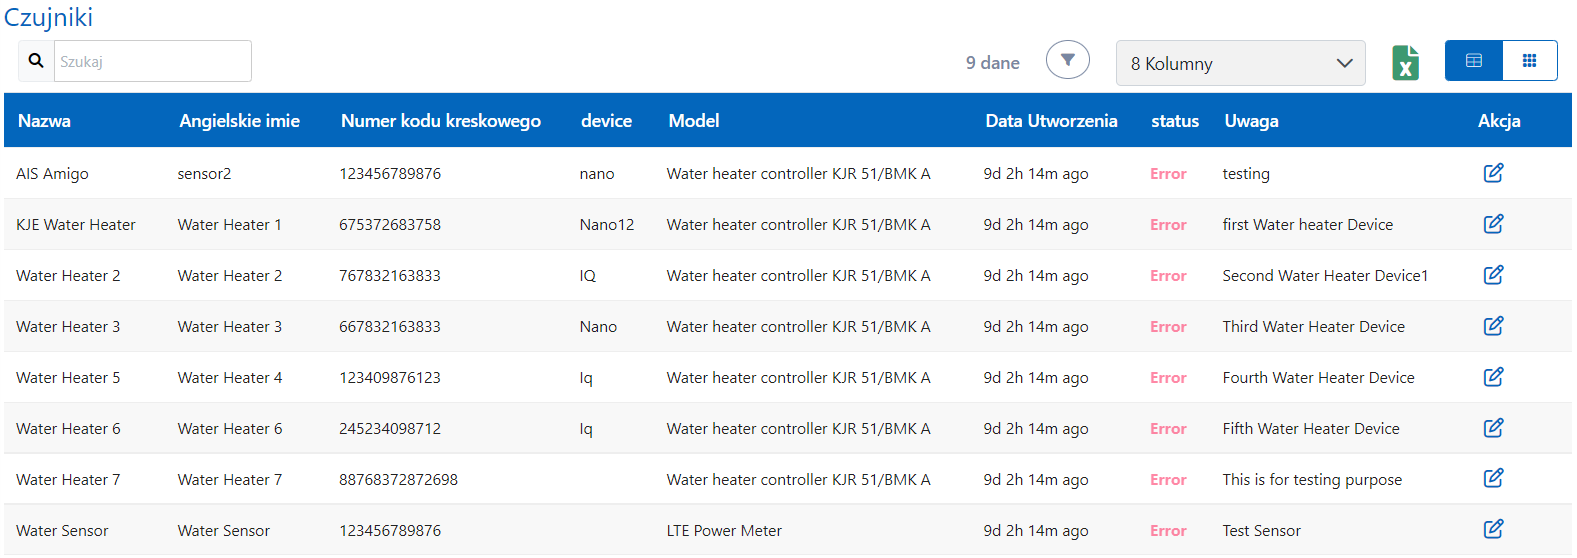Viewport: 1577px width, 558px height.
Task: Edit the Water Heater 6 row
Action: click(x=1493, y=428)
